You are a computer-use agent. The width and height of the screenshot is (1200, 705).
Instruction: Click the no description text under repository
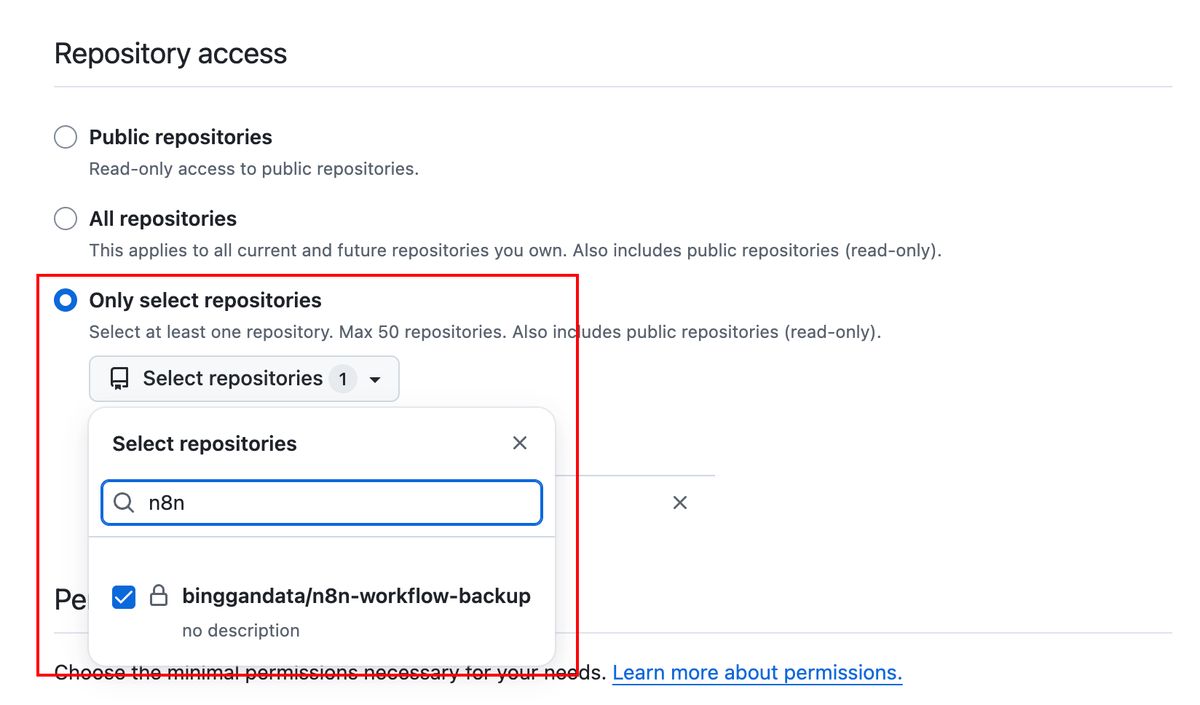241,631
